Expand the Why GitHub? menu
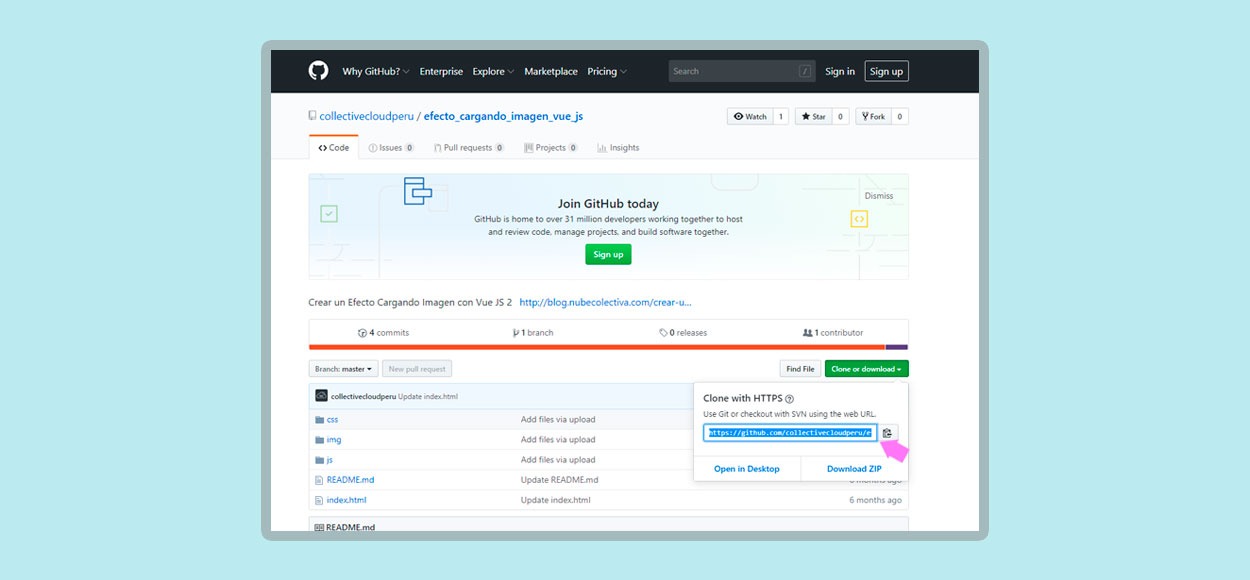Screen dimensions: 1250x580 pos(374,71)
